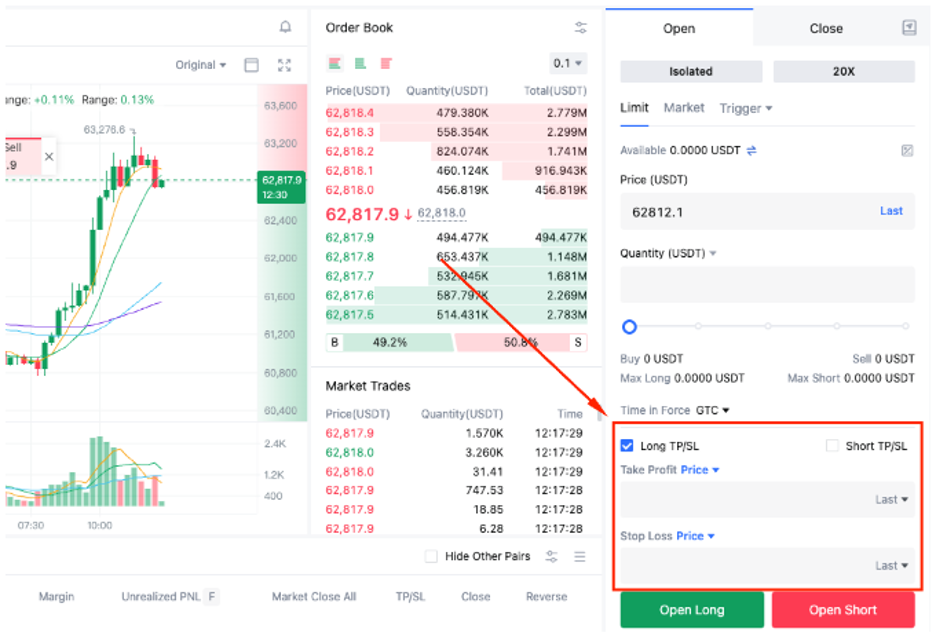The image size is (936, 636).
Task: Click the fullscreen chart icon
Action: (x=285, y=64)
